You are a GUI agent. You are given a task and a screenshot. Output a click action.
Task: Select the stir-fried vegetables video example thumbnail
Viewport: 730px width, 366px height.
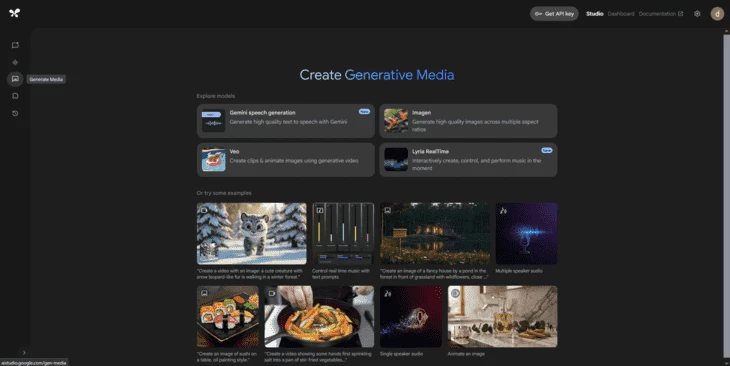pyautogui.click(x=319, y=317)
